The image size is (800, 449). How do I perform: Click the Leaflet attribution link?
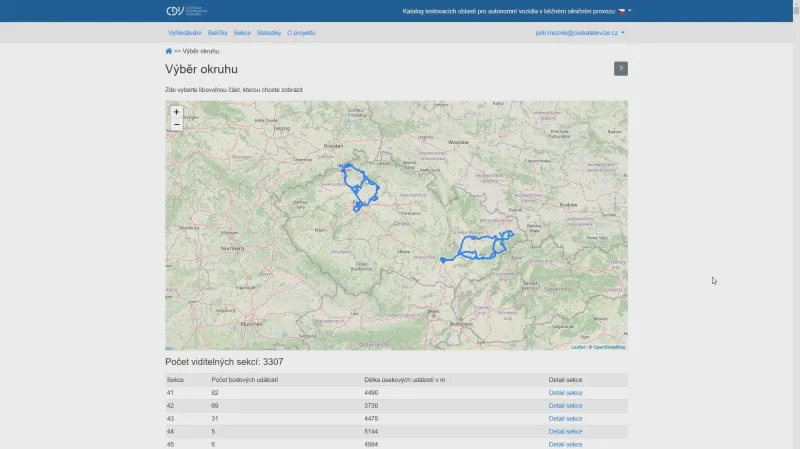click(x=578, y=347)
